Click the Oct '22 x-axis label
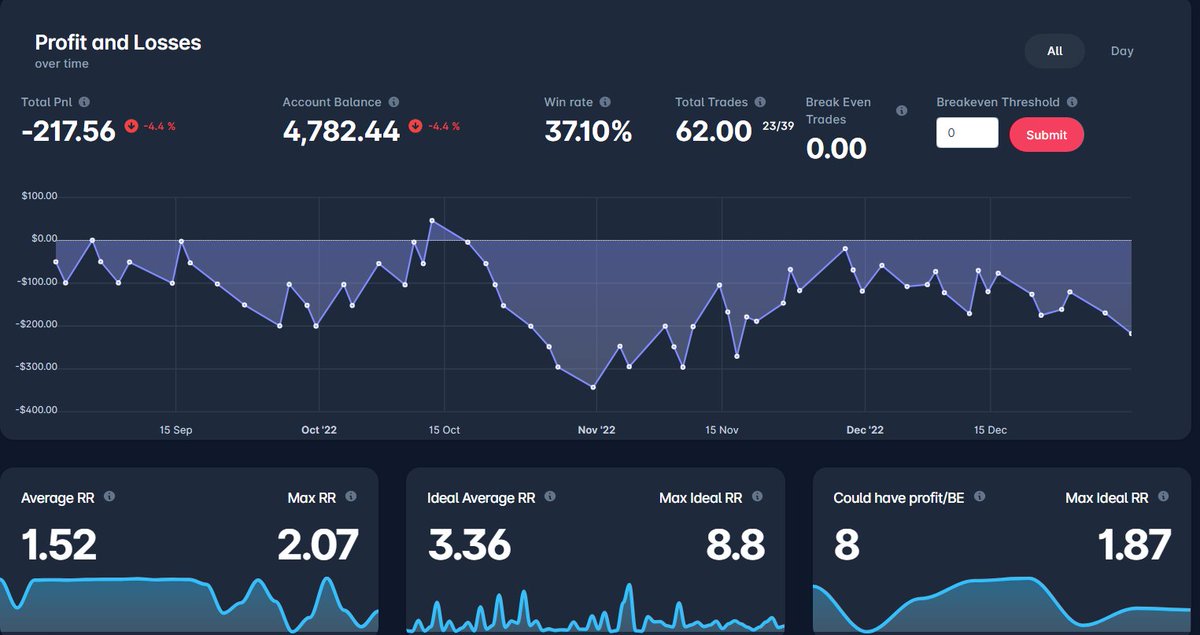The image size is (1200, 635). pyautogui.click(x=319, y=430)
